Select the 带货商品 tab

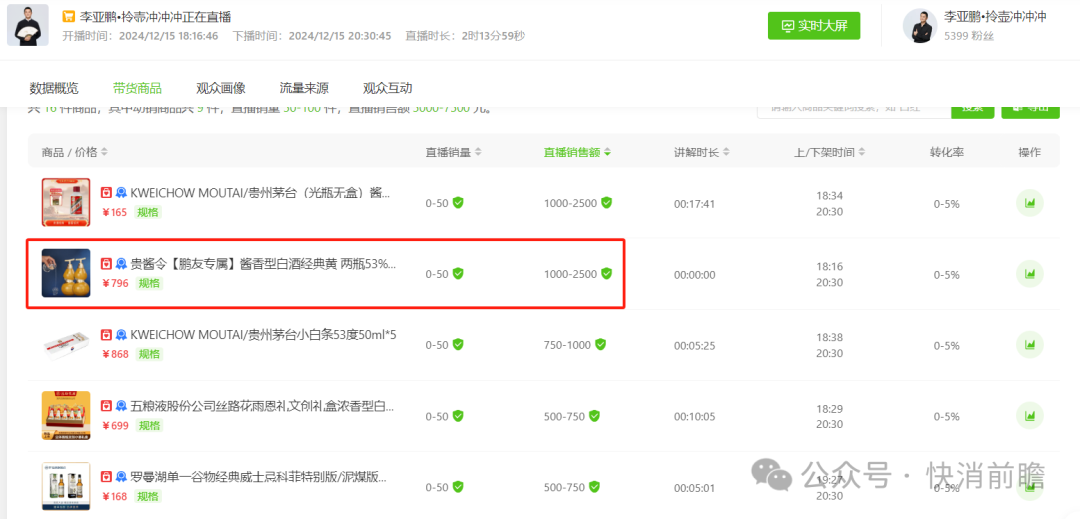pyautogui.click(x=137, y=88)
